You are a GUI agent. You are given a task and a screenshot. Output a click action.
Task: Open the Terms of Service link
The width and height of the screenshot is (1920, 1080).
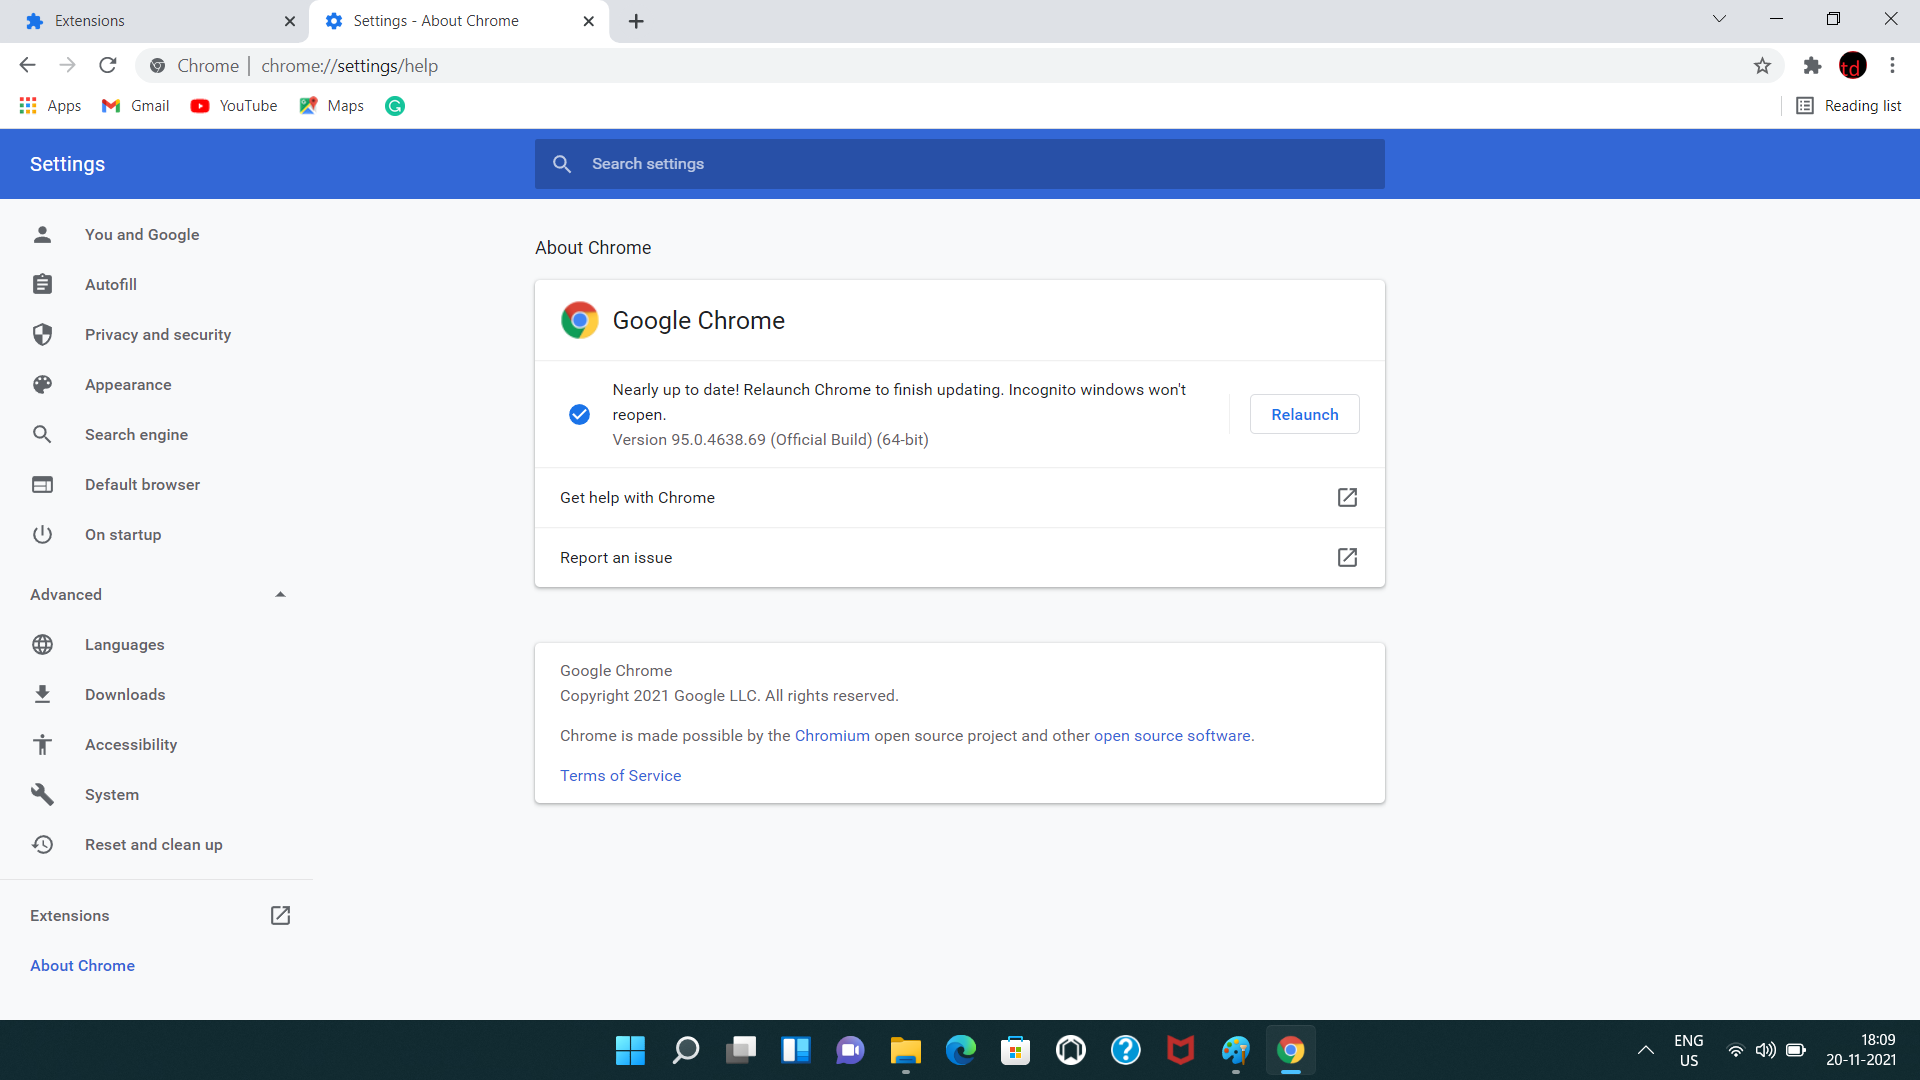tap(620, 774)
